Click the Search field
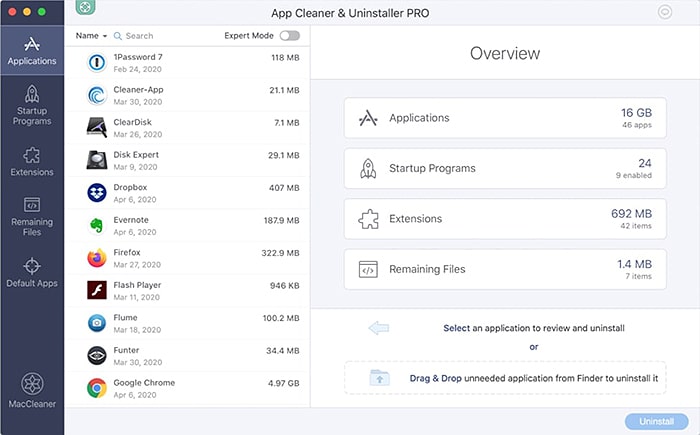 pyautogui.click(x=139, y=36)
